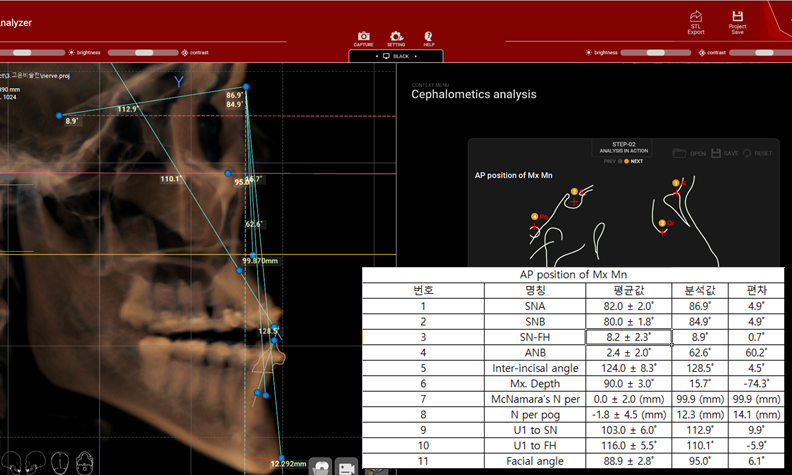Click the Capture camera icon

click(364, 37)
